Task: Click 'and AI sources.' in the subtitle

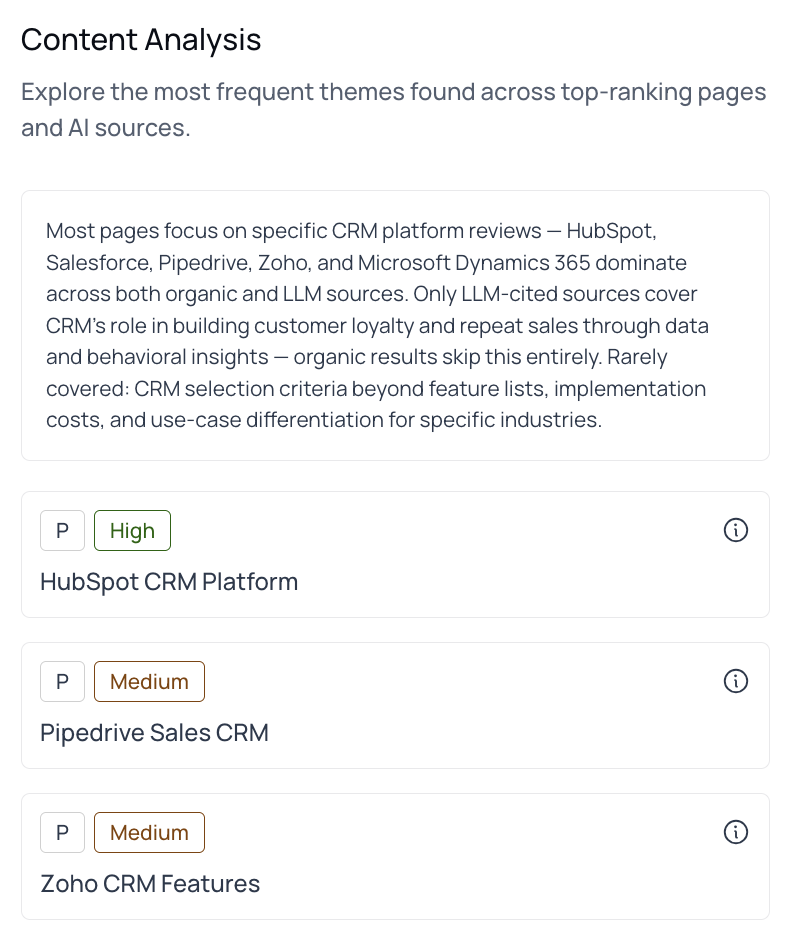Action: pos(105,128)
